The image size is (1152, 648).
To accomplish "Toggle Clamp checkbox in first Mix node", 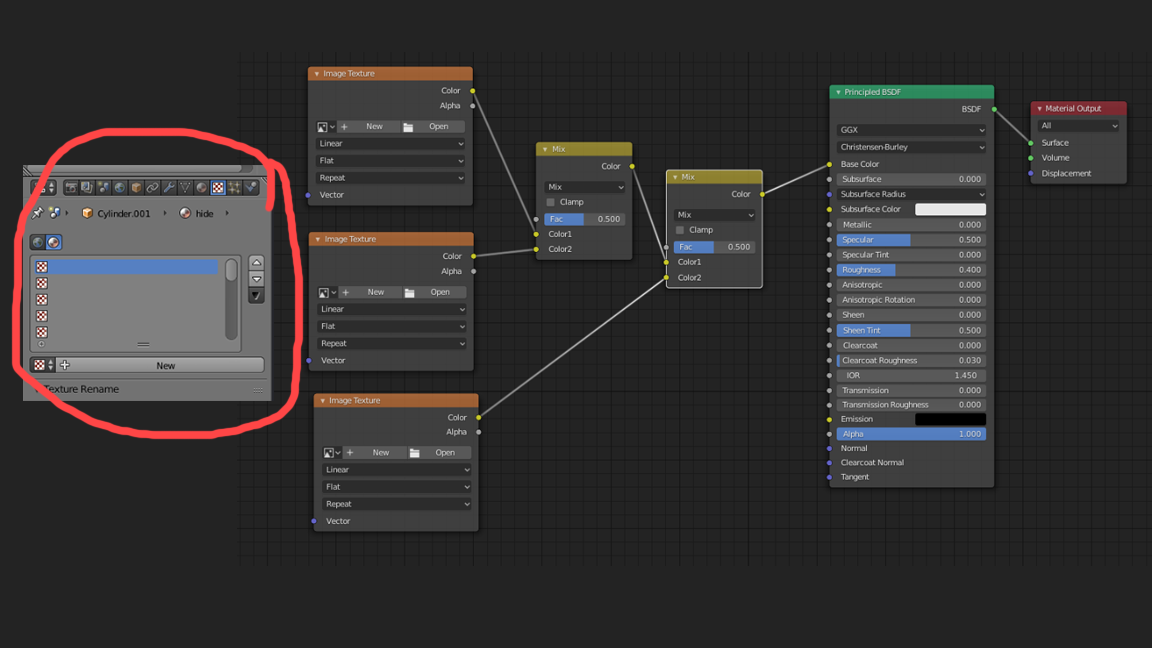I will pos(550,202).
